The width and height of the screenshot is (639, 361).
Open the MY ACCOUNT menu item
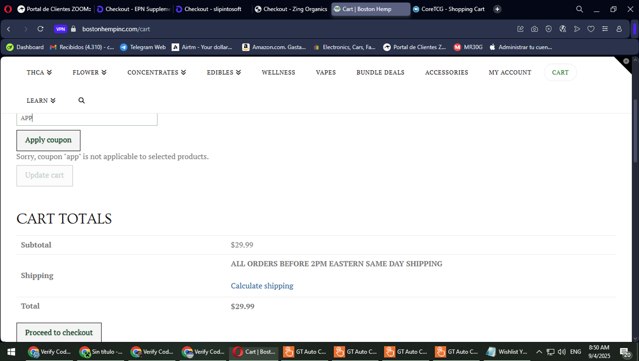[x=510, y=73]
